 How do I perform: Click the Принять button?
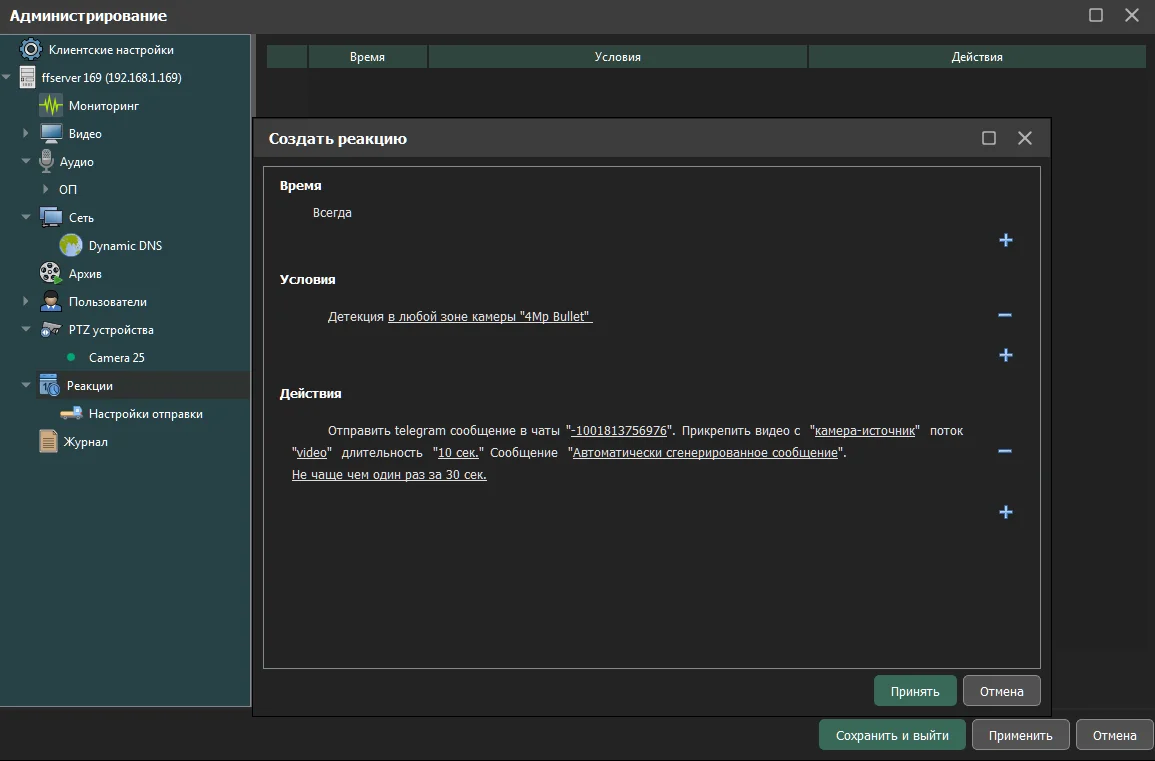[x=915, y=691]
